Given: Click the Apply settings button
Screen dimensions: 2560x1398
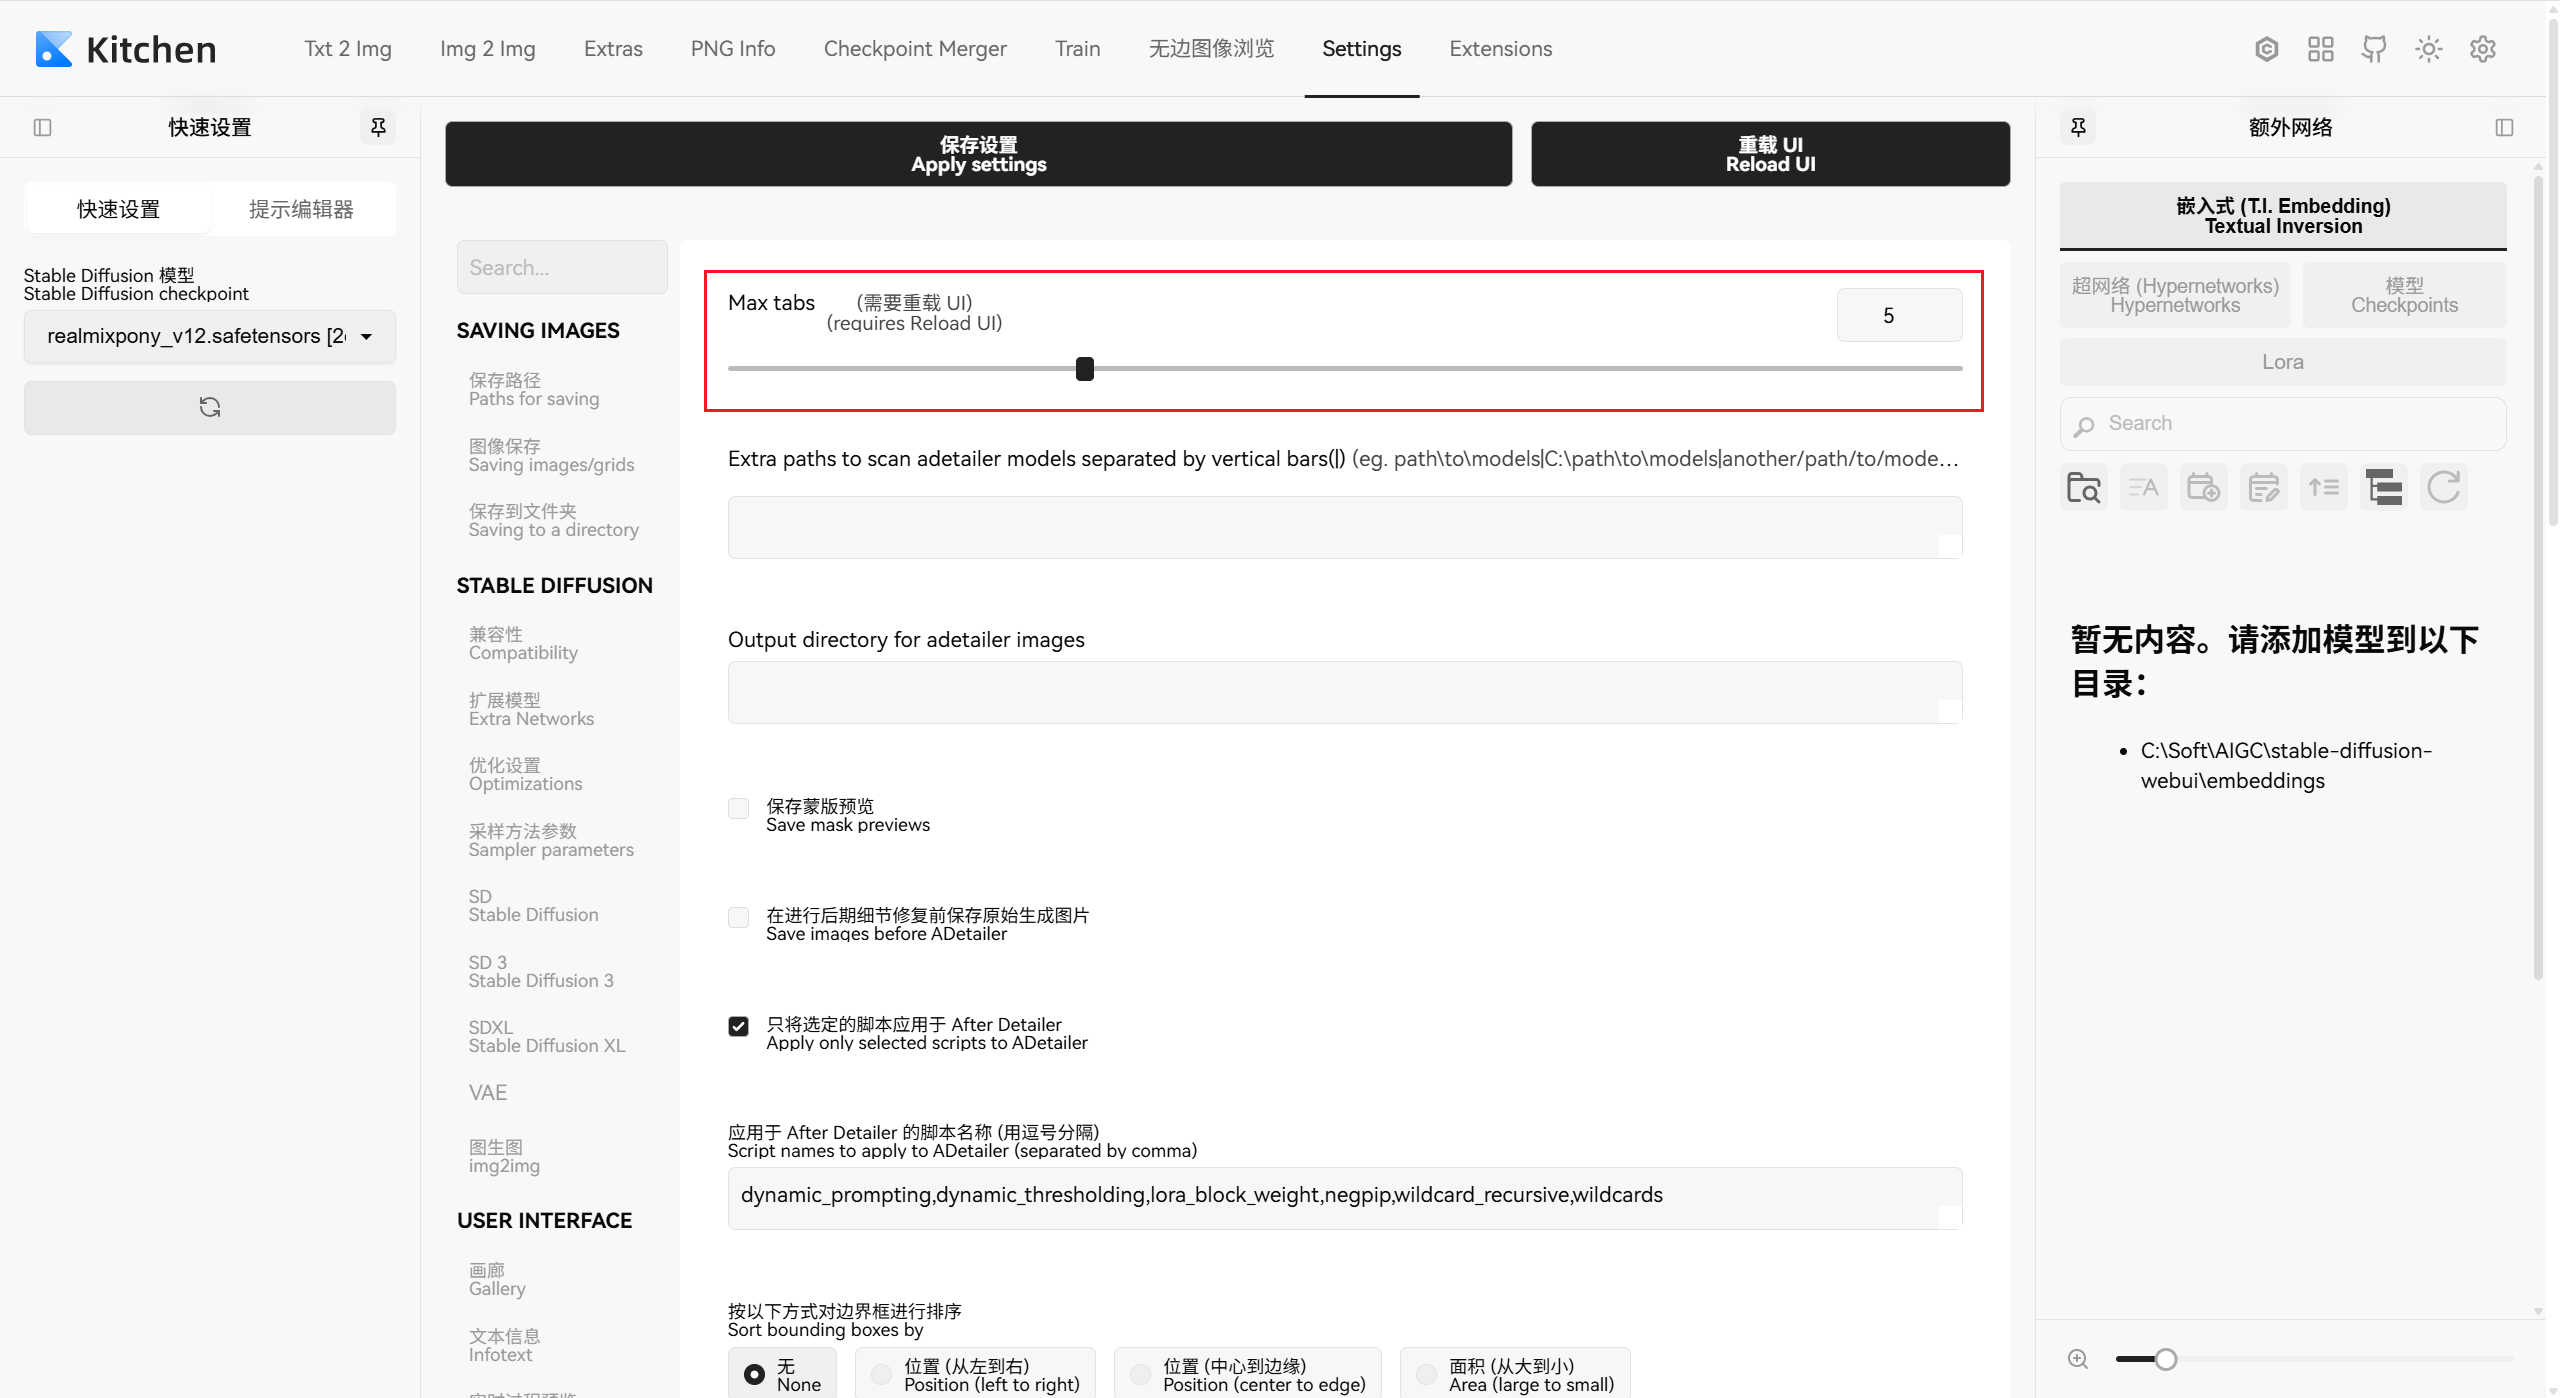Looking at the screenshot, I should 977,154.
